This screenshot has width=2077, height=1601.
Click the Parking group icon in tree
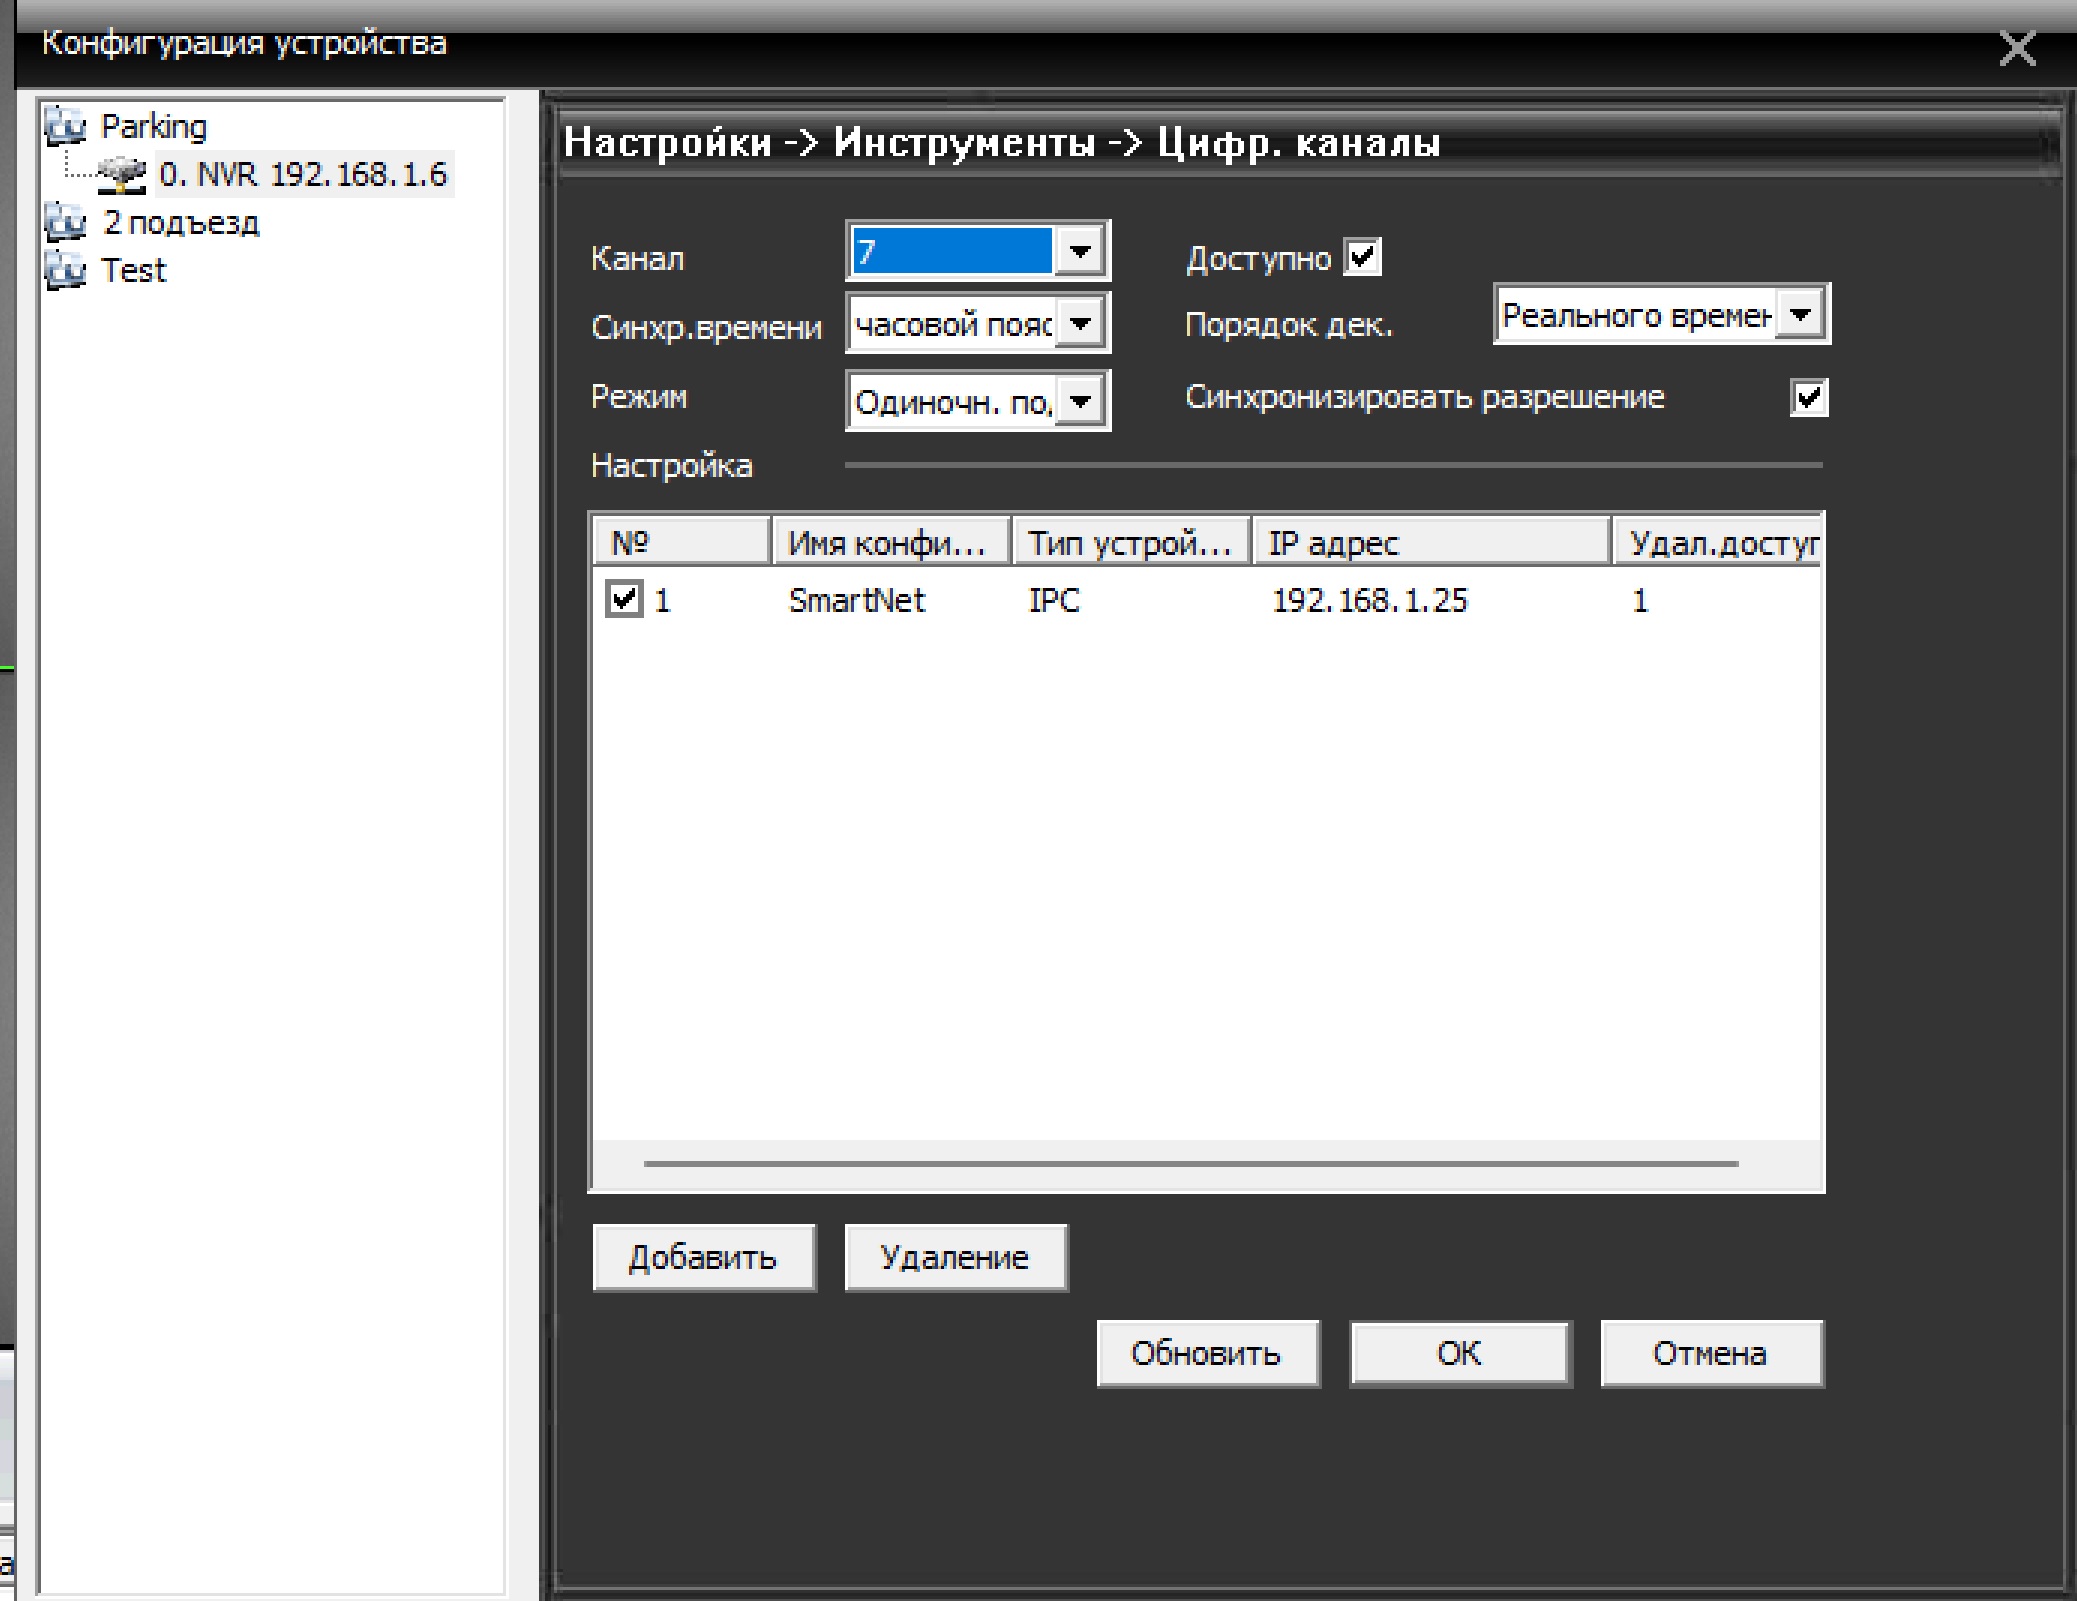65,126
